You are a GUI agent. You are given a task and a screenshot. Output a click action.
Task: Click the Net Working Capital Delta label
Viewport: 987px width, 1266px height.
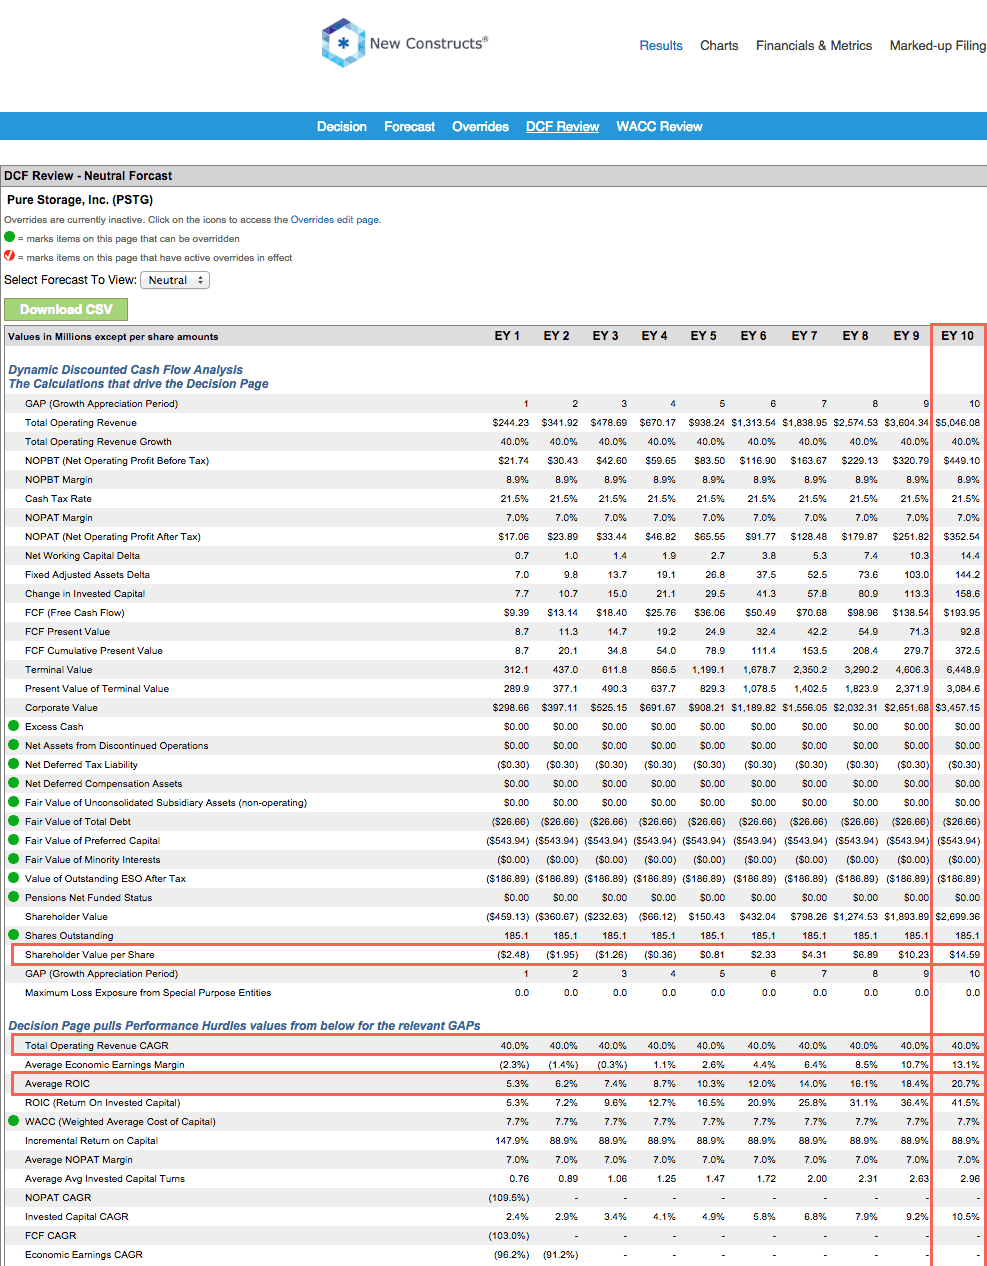pyautogui.click(x=82, y=555)
